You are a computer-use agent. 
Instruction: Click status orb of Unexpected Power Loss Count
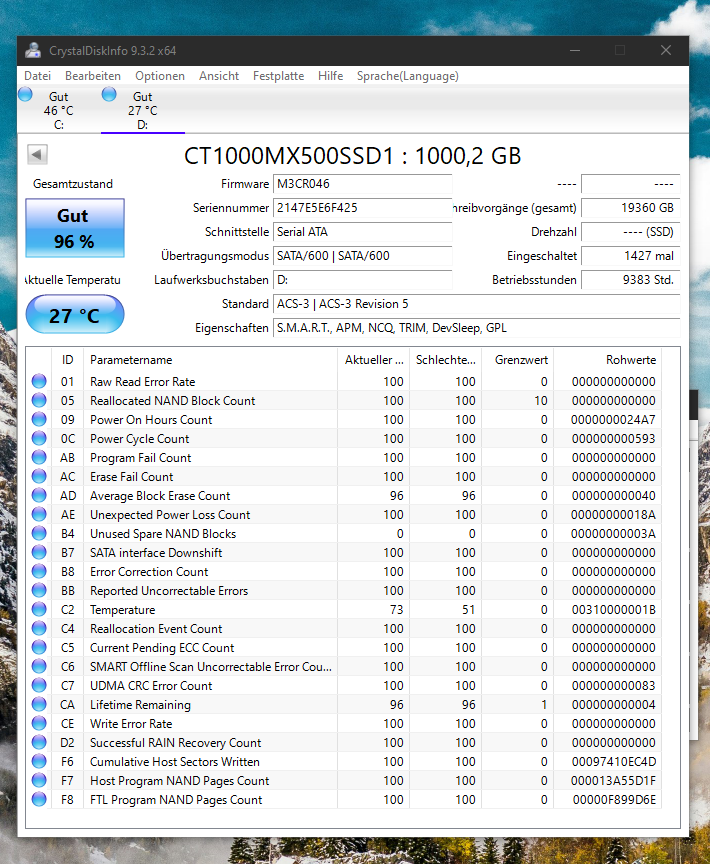tap(39, 514)
